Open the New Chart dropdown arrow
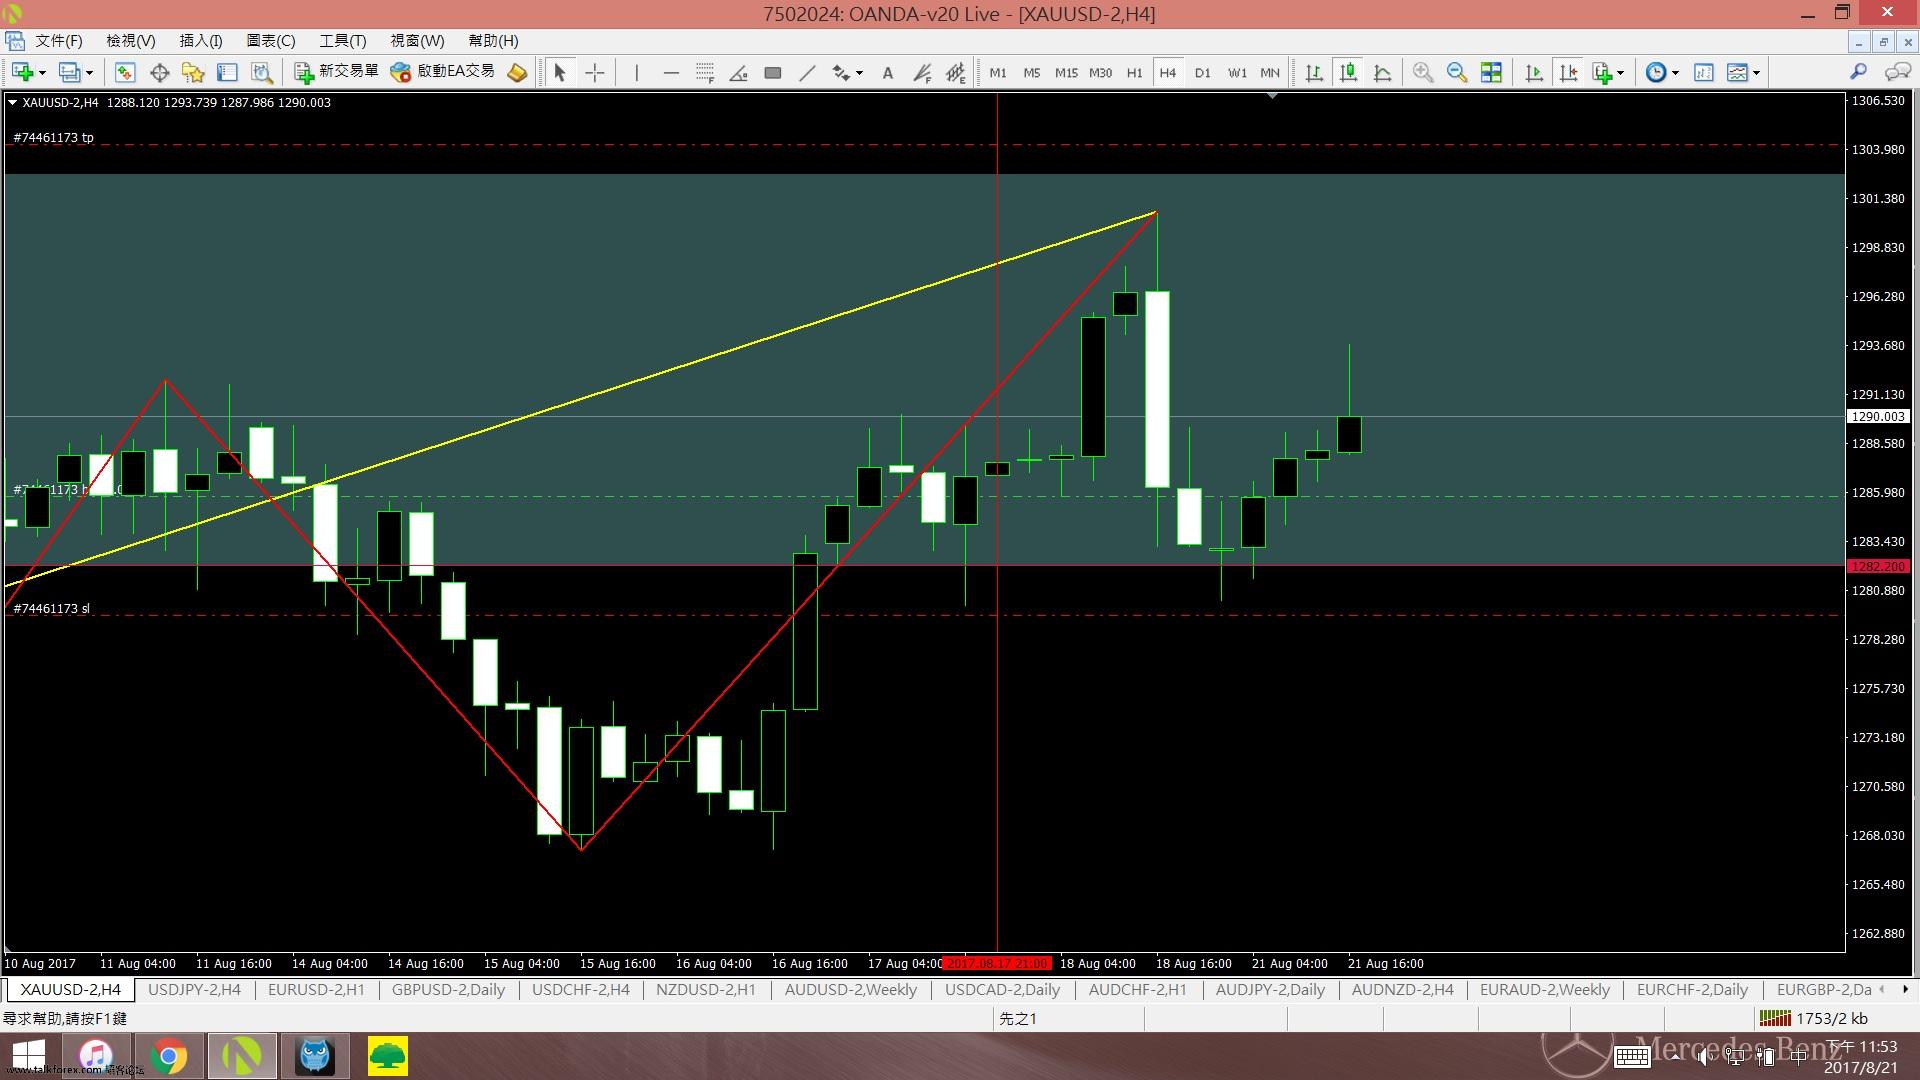The height and width of the screenshot is (1080, 1920). (42, 72)
